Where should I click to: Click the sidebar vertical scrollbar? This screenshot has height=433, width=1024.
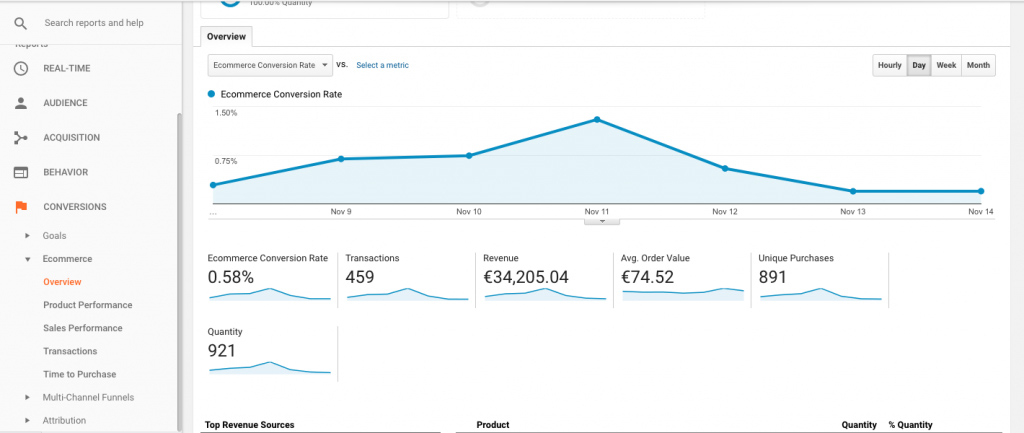[180, 271]
